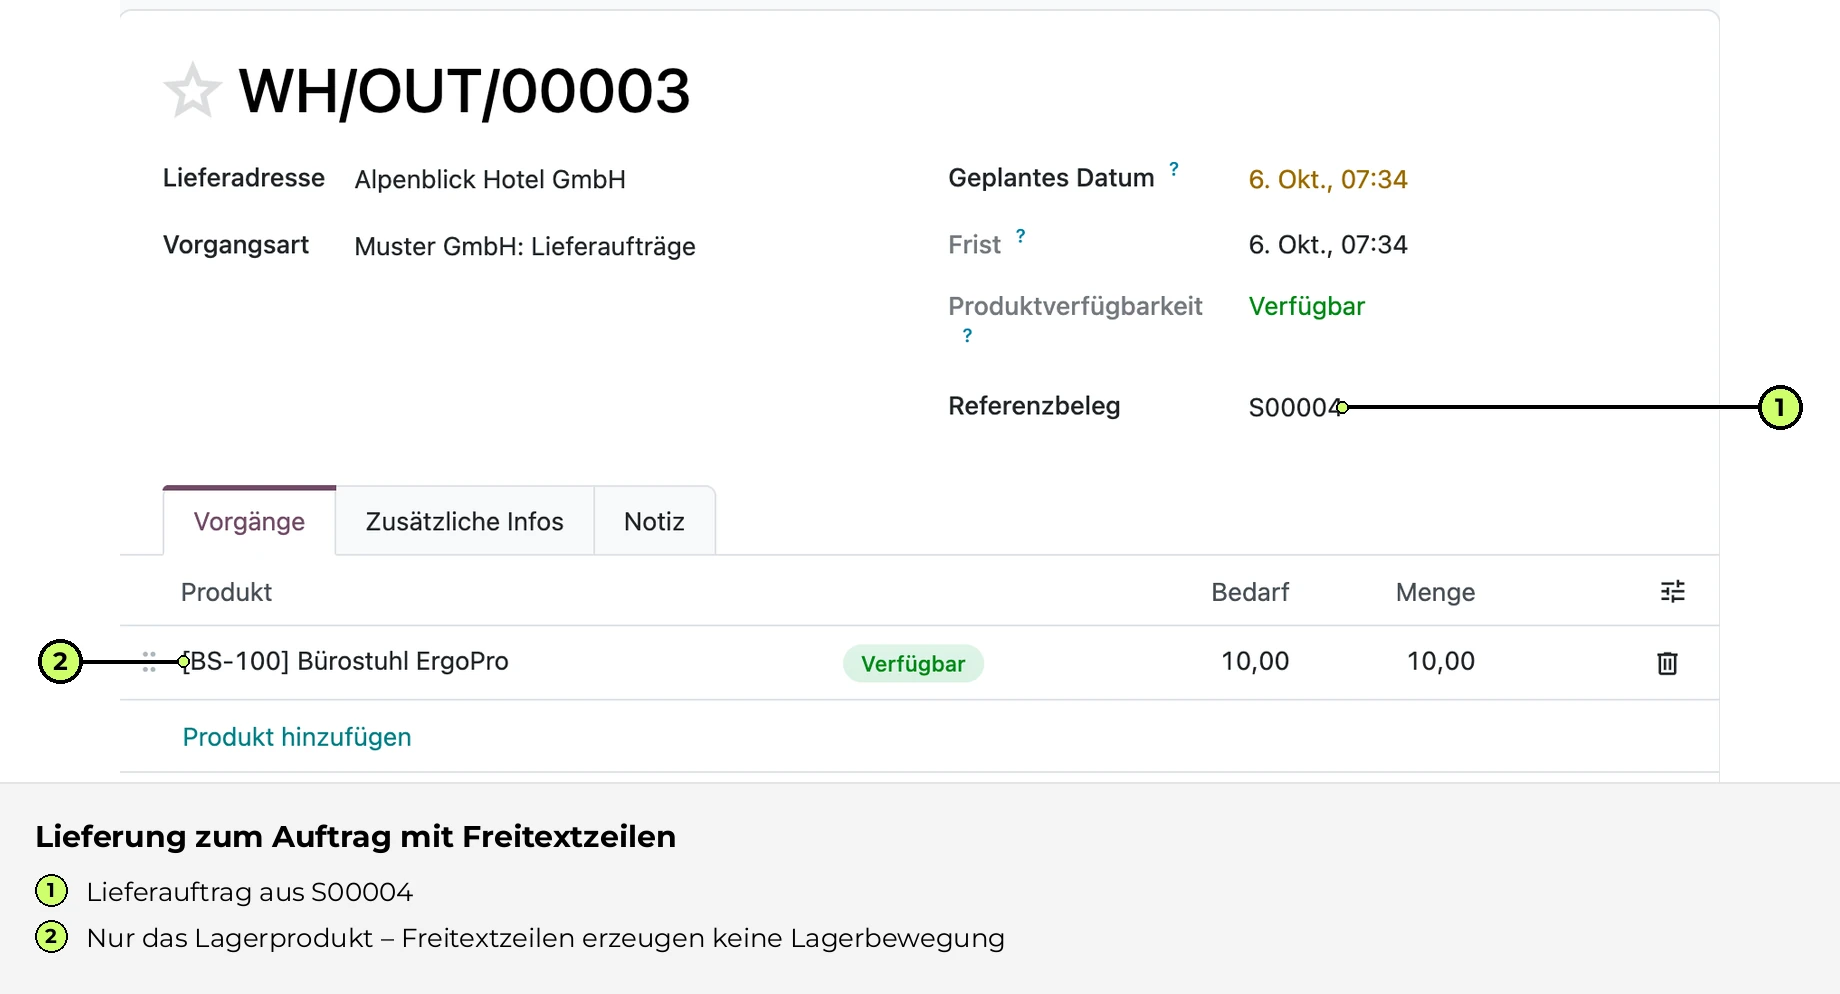
Task: Click the Referenzbeleg label
Action: point(1034,407)
